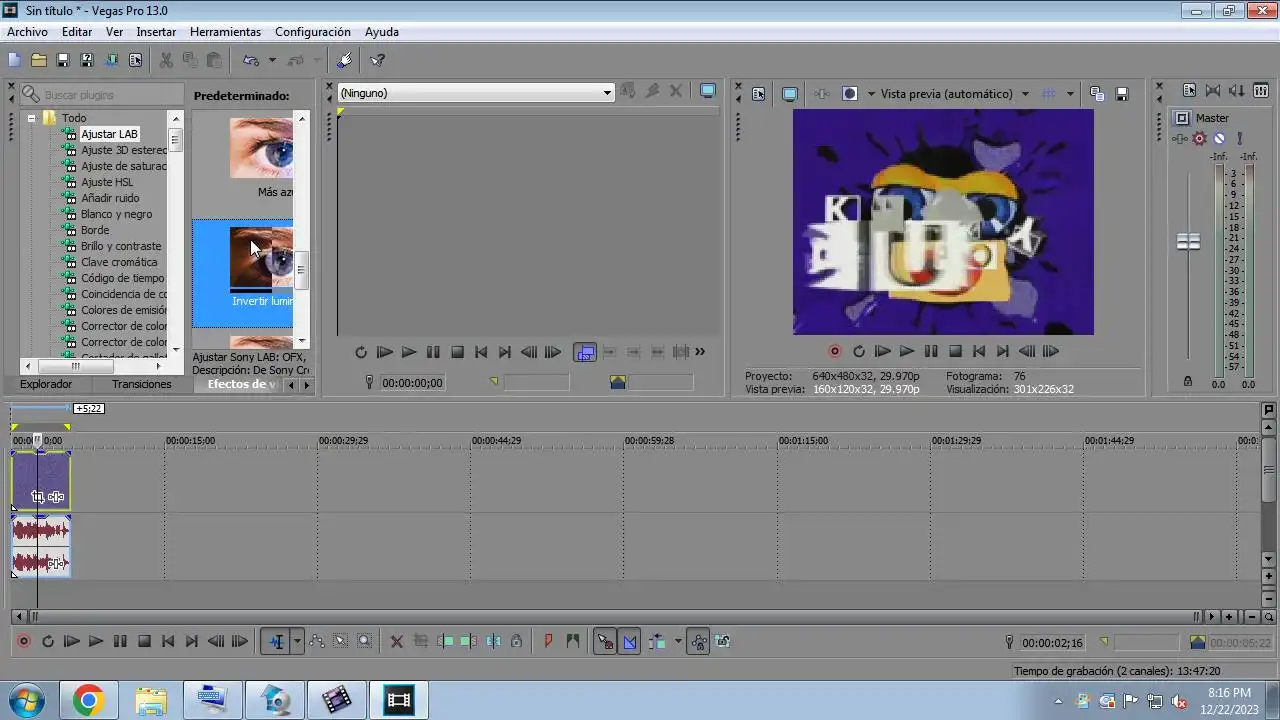This screenshot has width=1280, height=720.
Task: Switch to the Transiciones tab
Action: pos(141,384)
